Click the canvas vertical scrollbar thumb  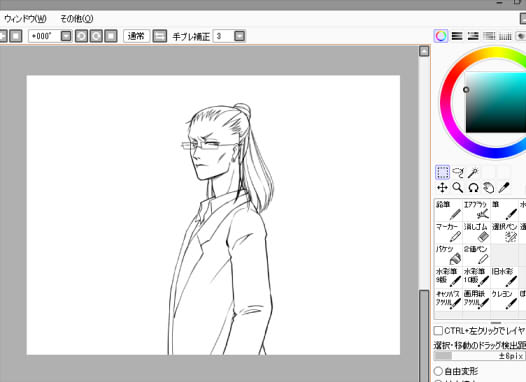click(x=424, y=335)
